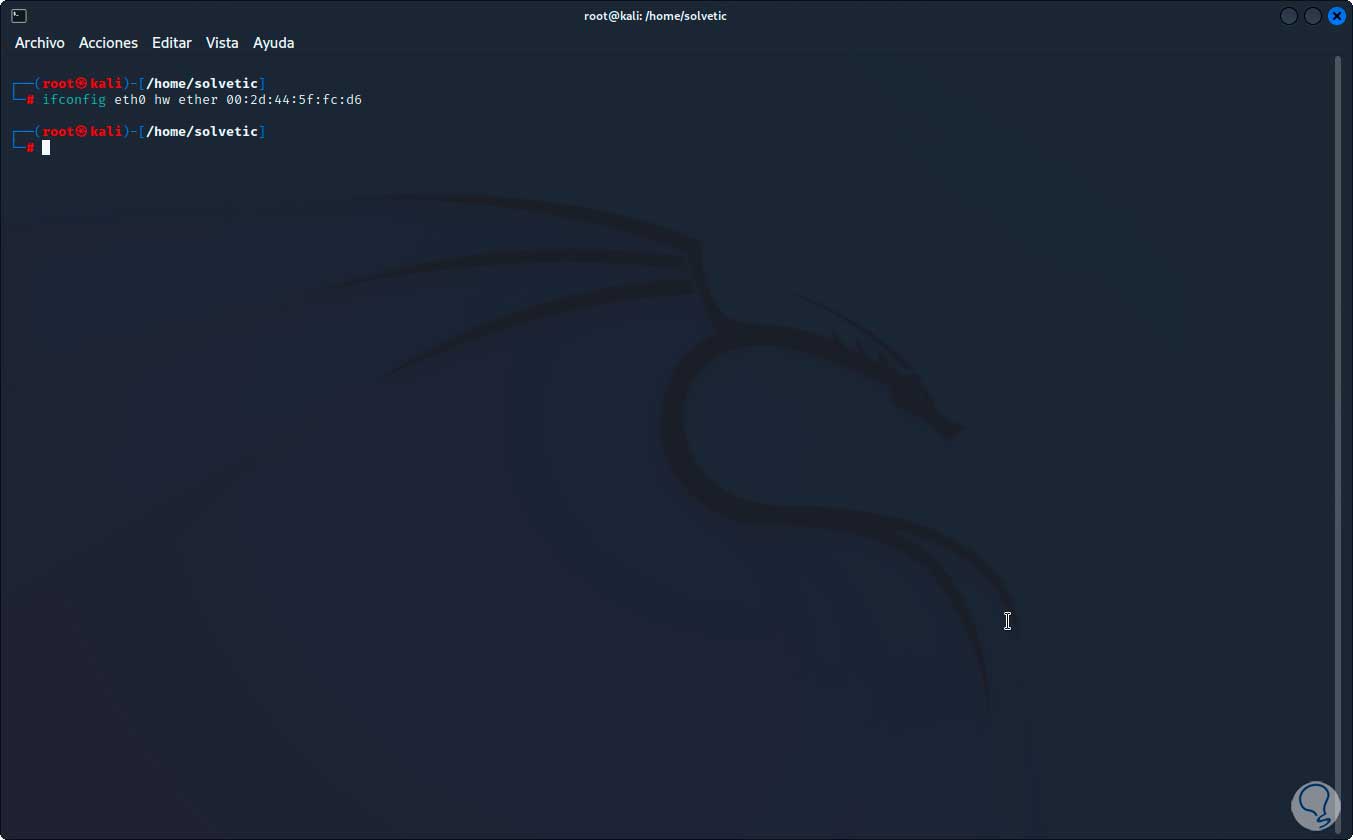Place the cursor at the empty command prompt
The width and height of the screenshot is (1353, 840).
tap(46, 148)
